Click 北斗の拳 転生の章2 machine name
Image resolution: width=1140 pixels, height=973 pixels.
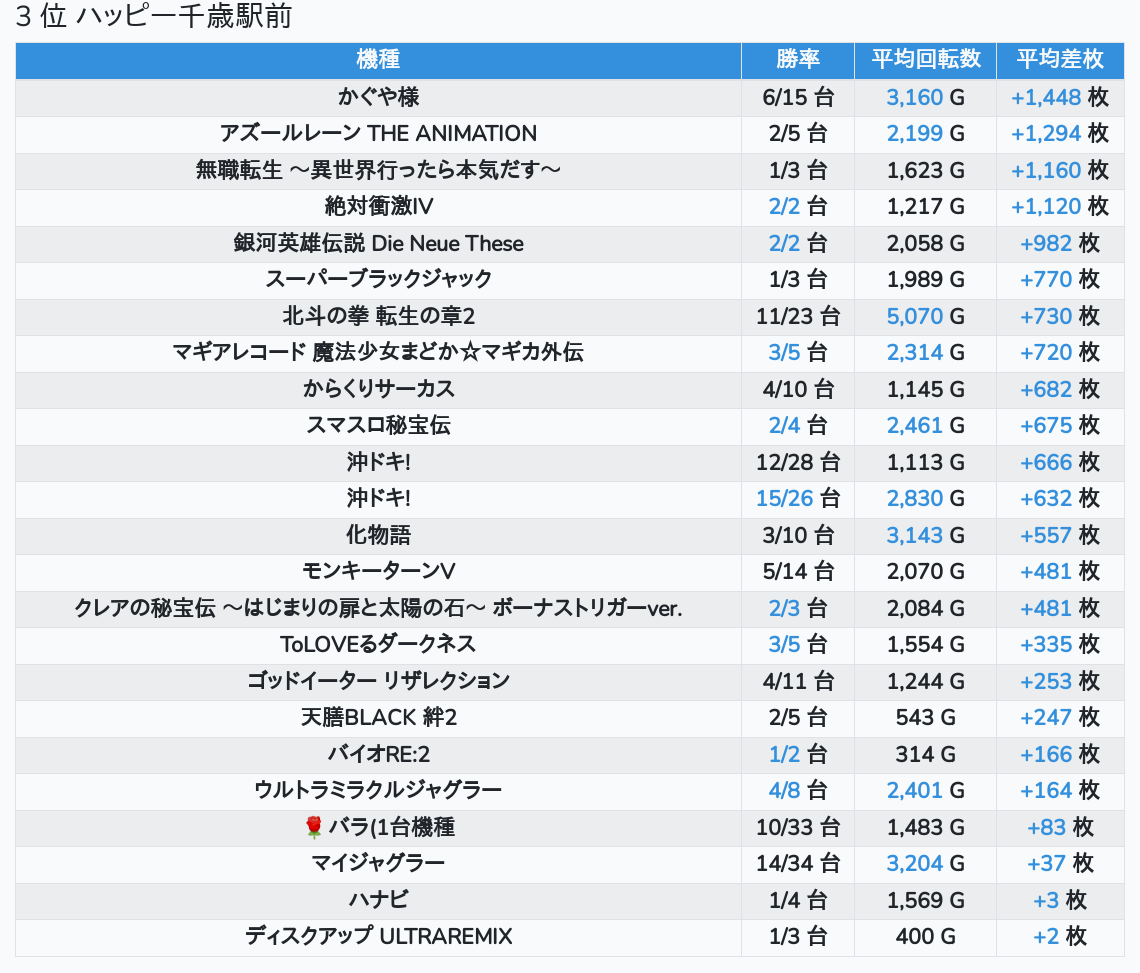tap(378, 316)
